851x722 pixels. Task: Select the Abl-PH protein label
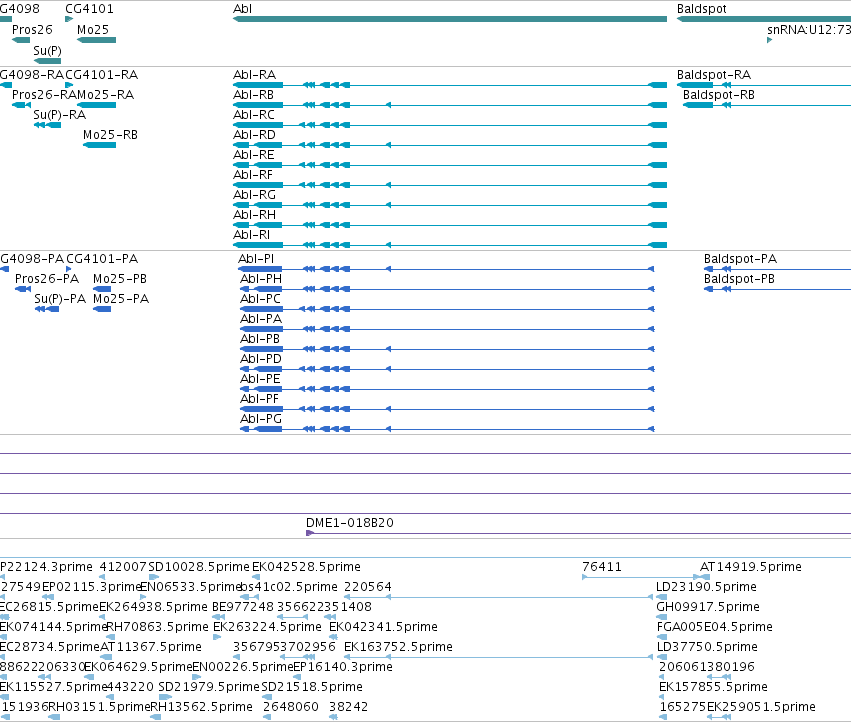[261, 278]
